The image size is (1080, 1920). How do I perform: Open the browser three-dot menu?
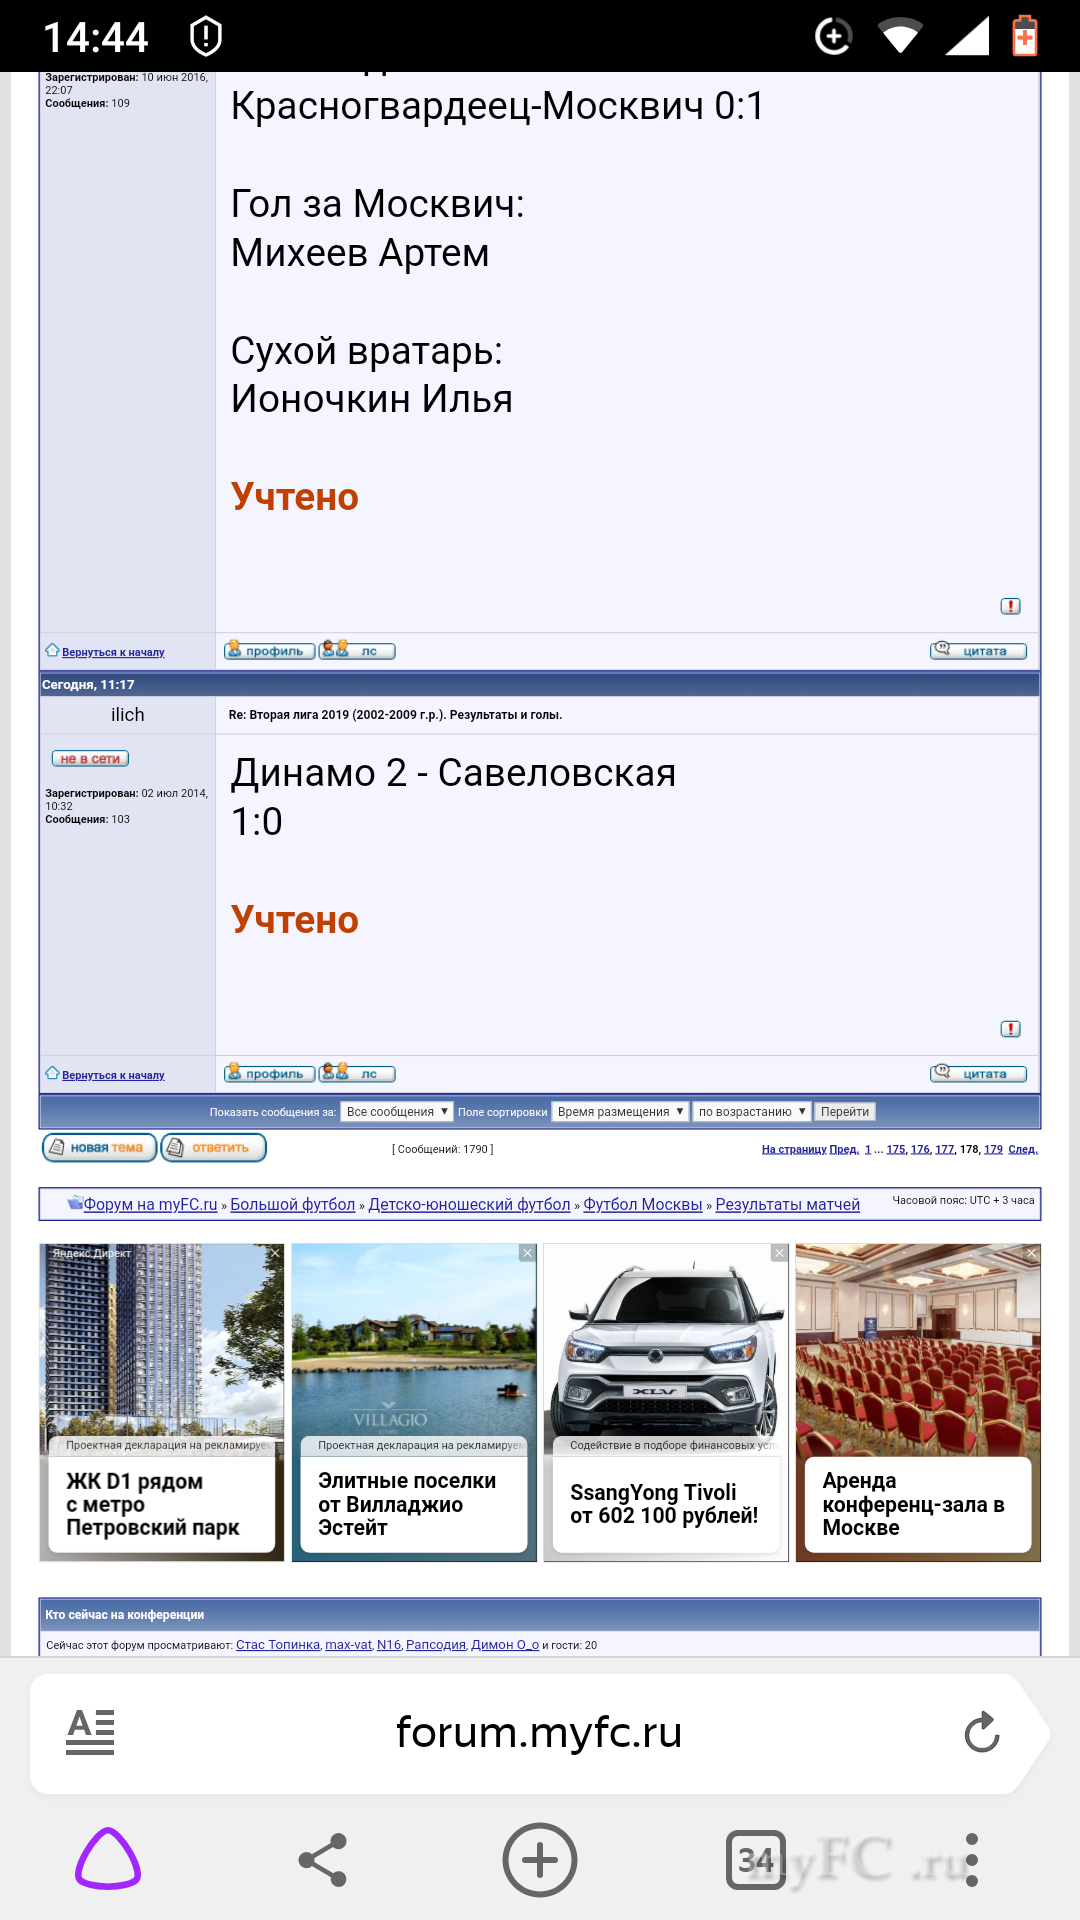pyautogui.click(x=971, y=1859)
